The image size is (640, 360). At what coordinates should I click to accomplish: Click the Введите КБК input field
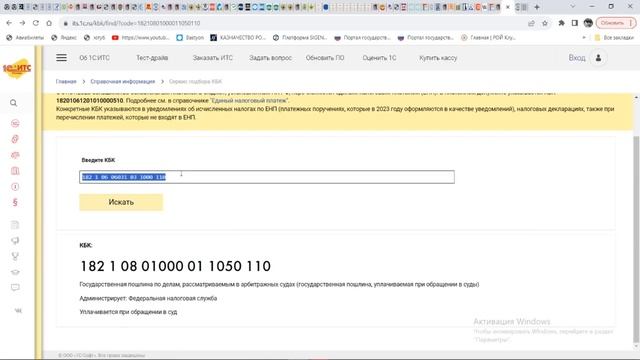tap(267, 177)
